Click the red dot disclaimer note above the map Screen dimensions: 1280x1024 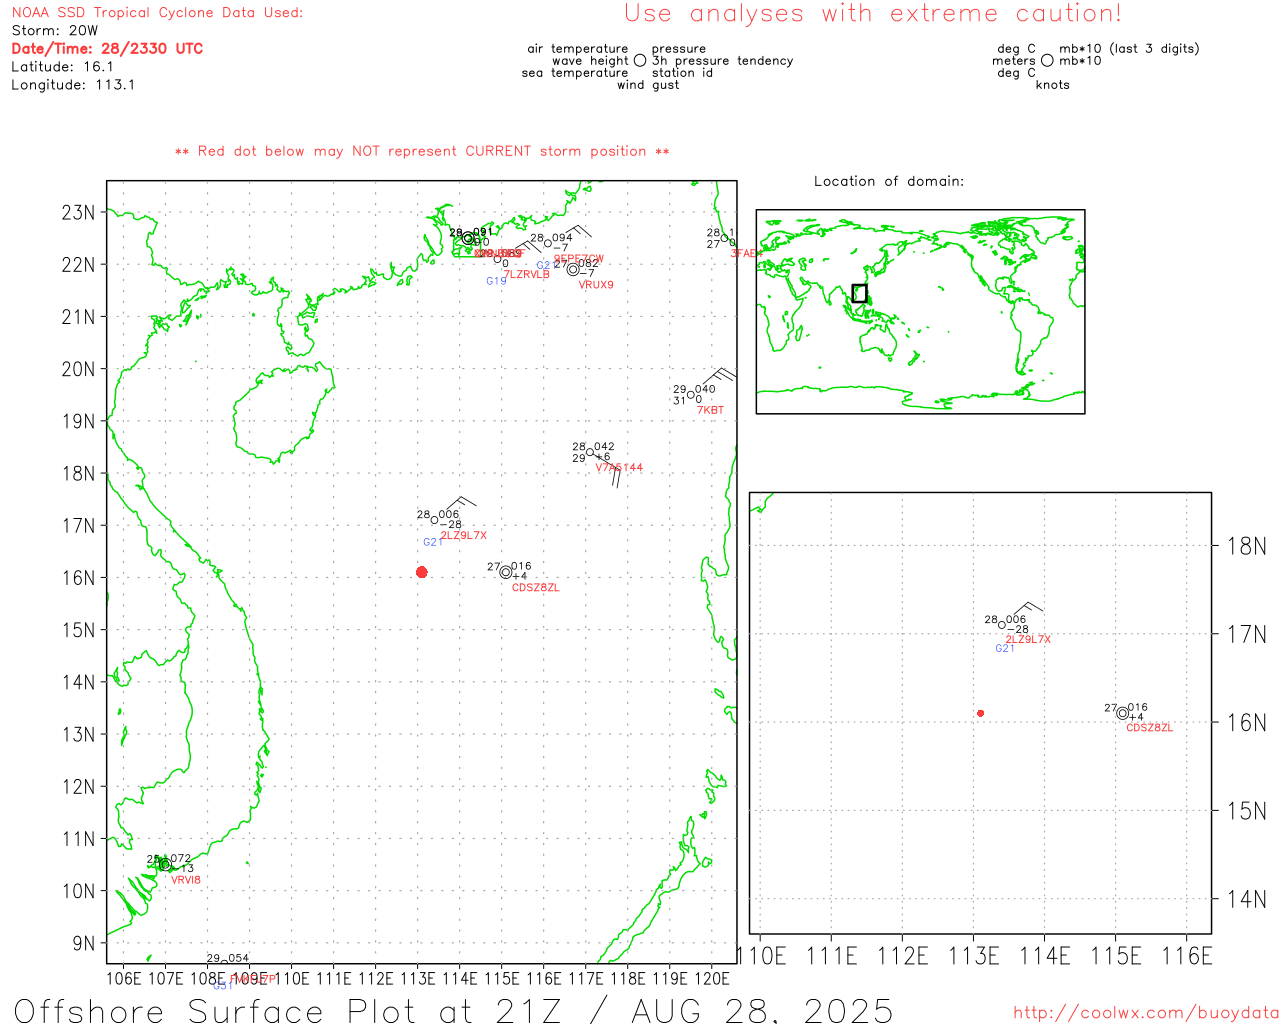[x=422, y=151]
